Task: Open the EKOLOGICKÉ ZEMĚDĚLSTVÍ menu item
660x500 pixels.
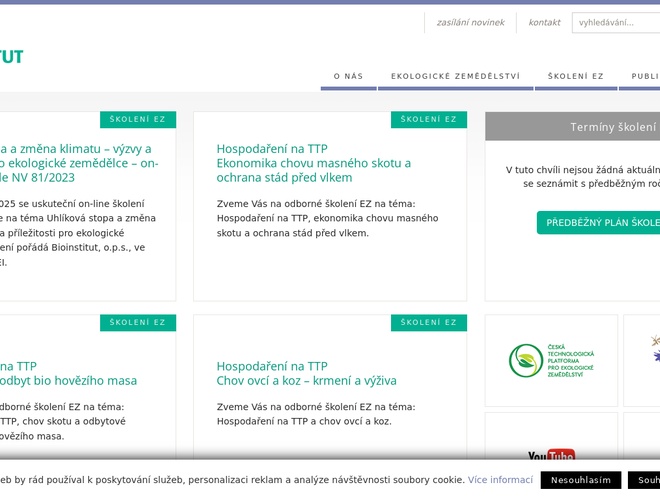Action: (x=455, y=76)
